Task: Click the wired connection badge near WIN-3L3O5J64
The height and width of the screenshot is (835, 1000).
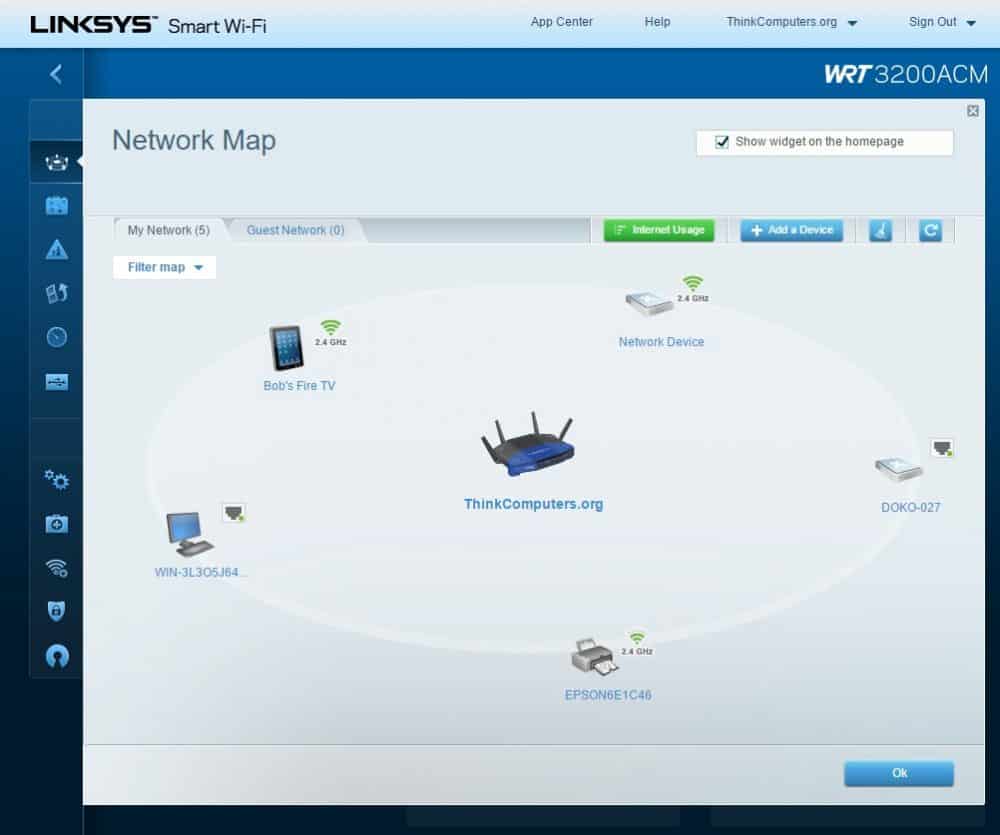Action: tap(234, 512)
